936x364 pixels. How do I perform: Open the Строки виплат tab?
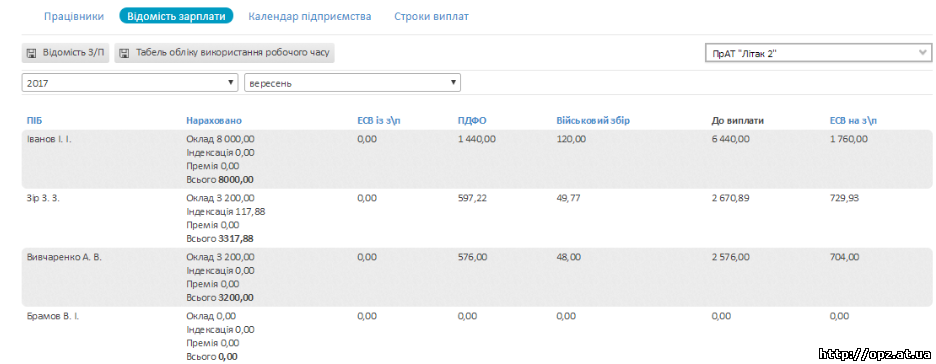pos(431,16)
